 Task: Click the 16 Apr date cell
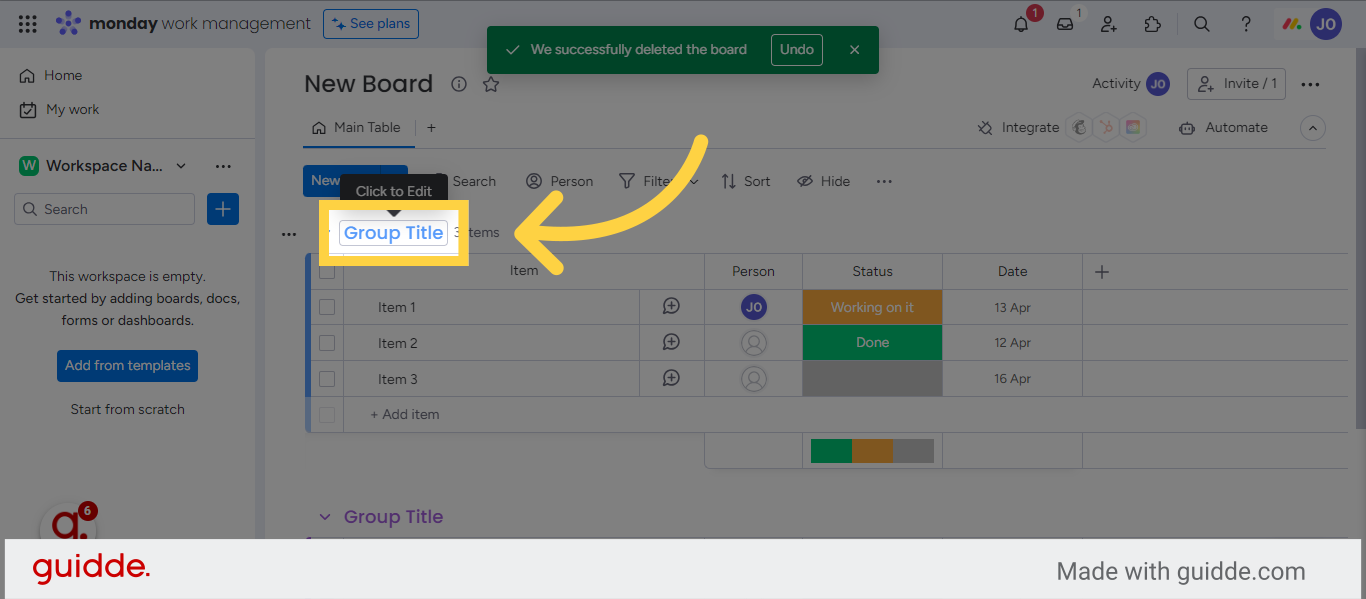(x=1012, y=379)
